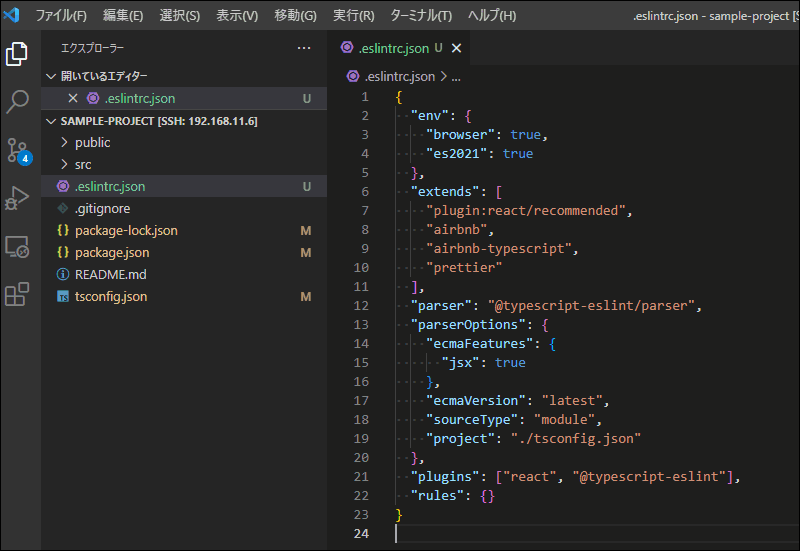The width and height of the screenshot is (800, 551).
Task: Click the package-lock.json braces icon
Action: 63,230
